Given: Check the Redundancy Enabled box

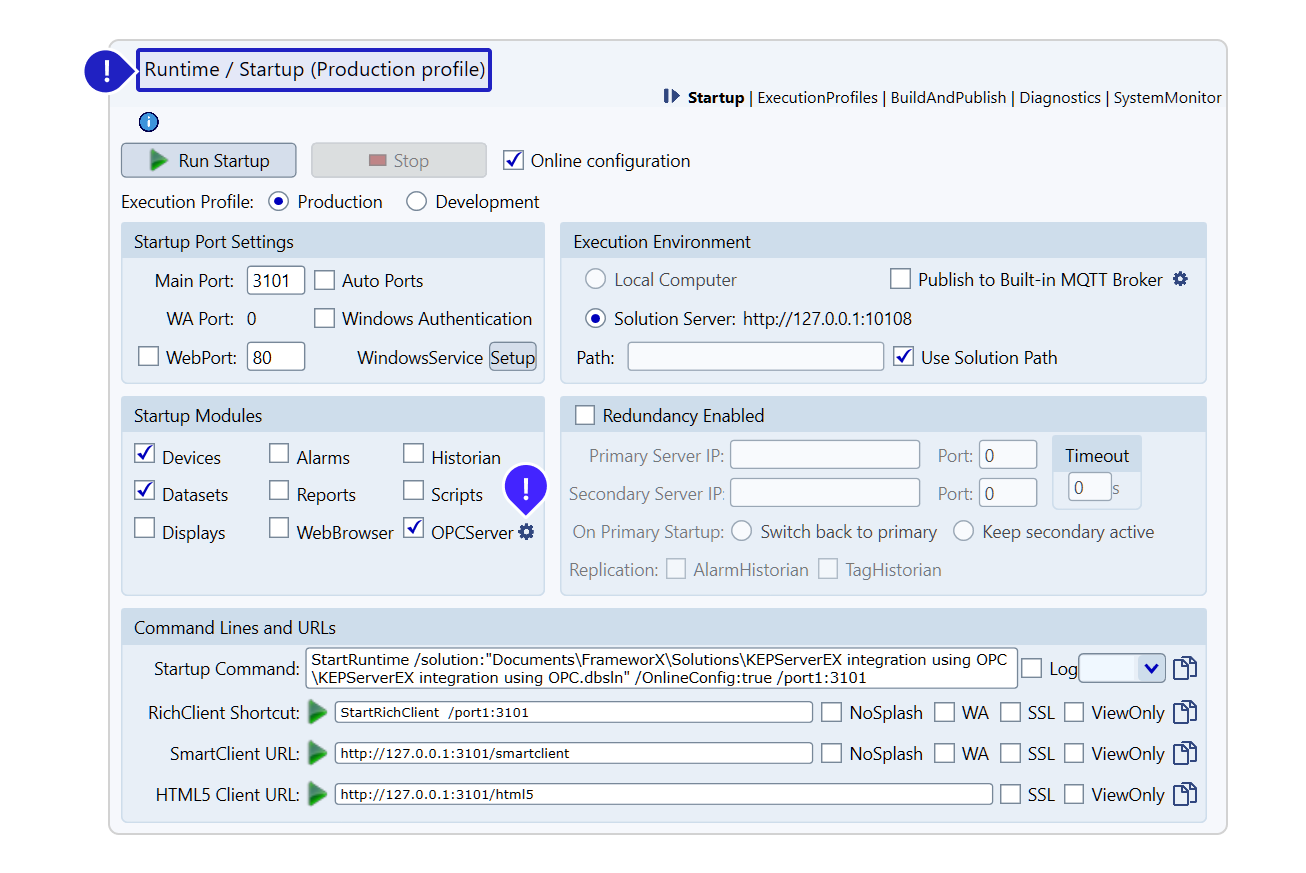Looking at the screenshot, I should tap(584, 415).
